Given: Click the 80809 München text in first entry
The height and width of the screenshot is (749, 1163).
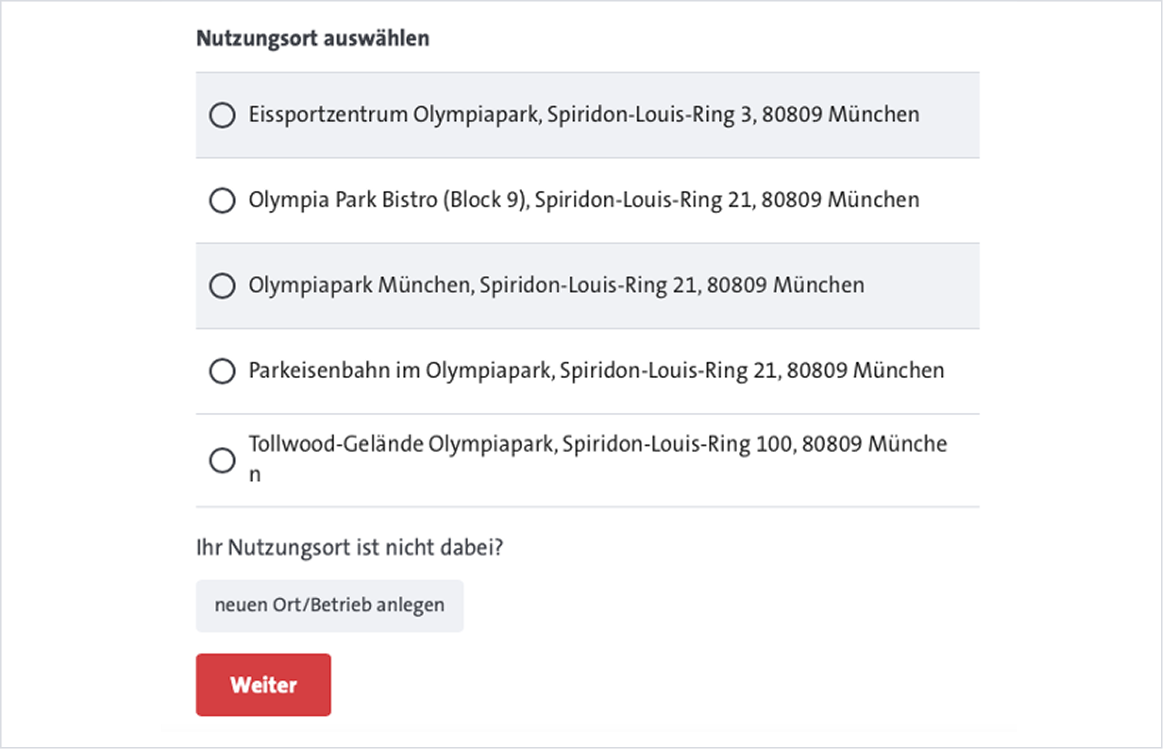Looking at the screenshot, I should 842,115.
